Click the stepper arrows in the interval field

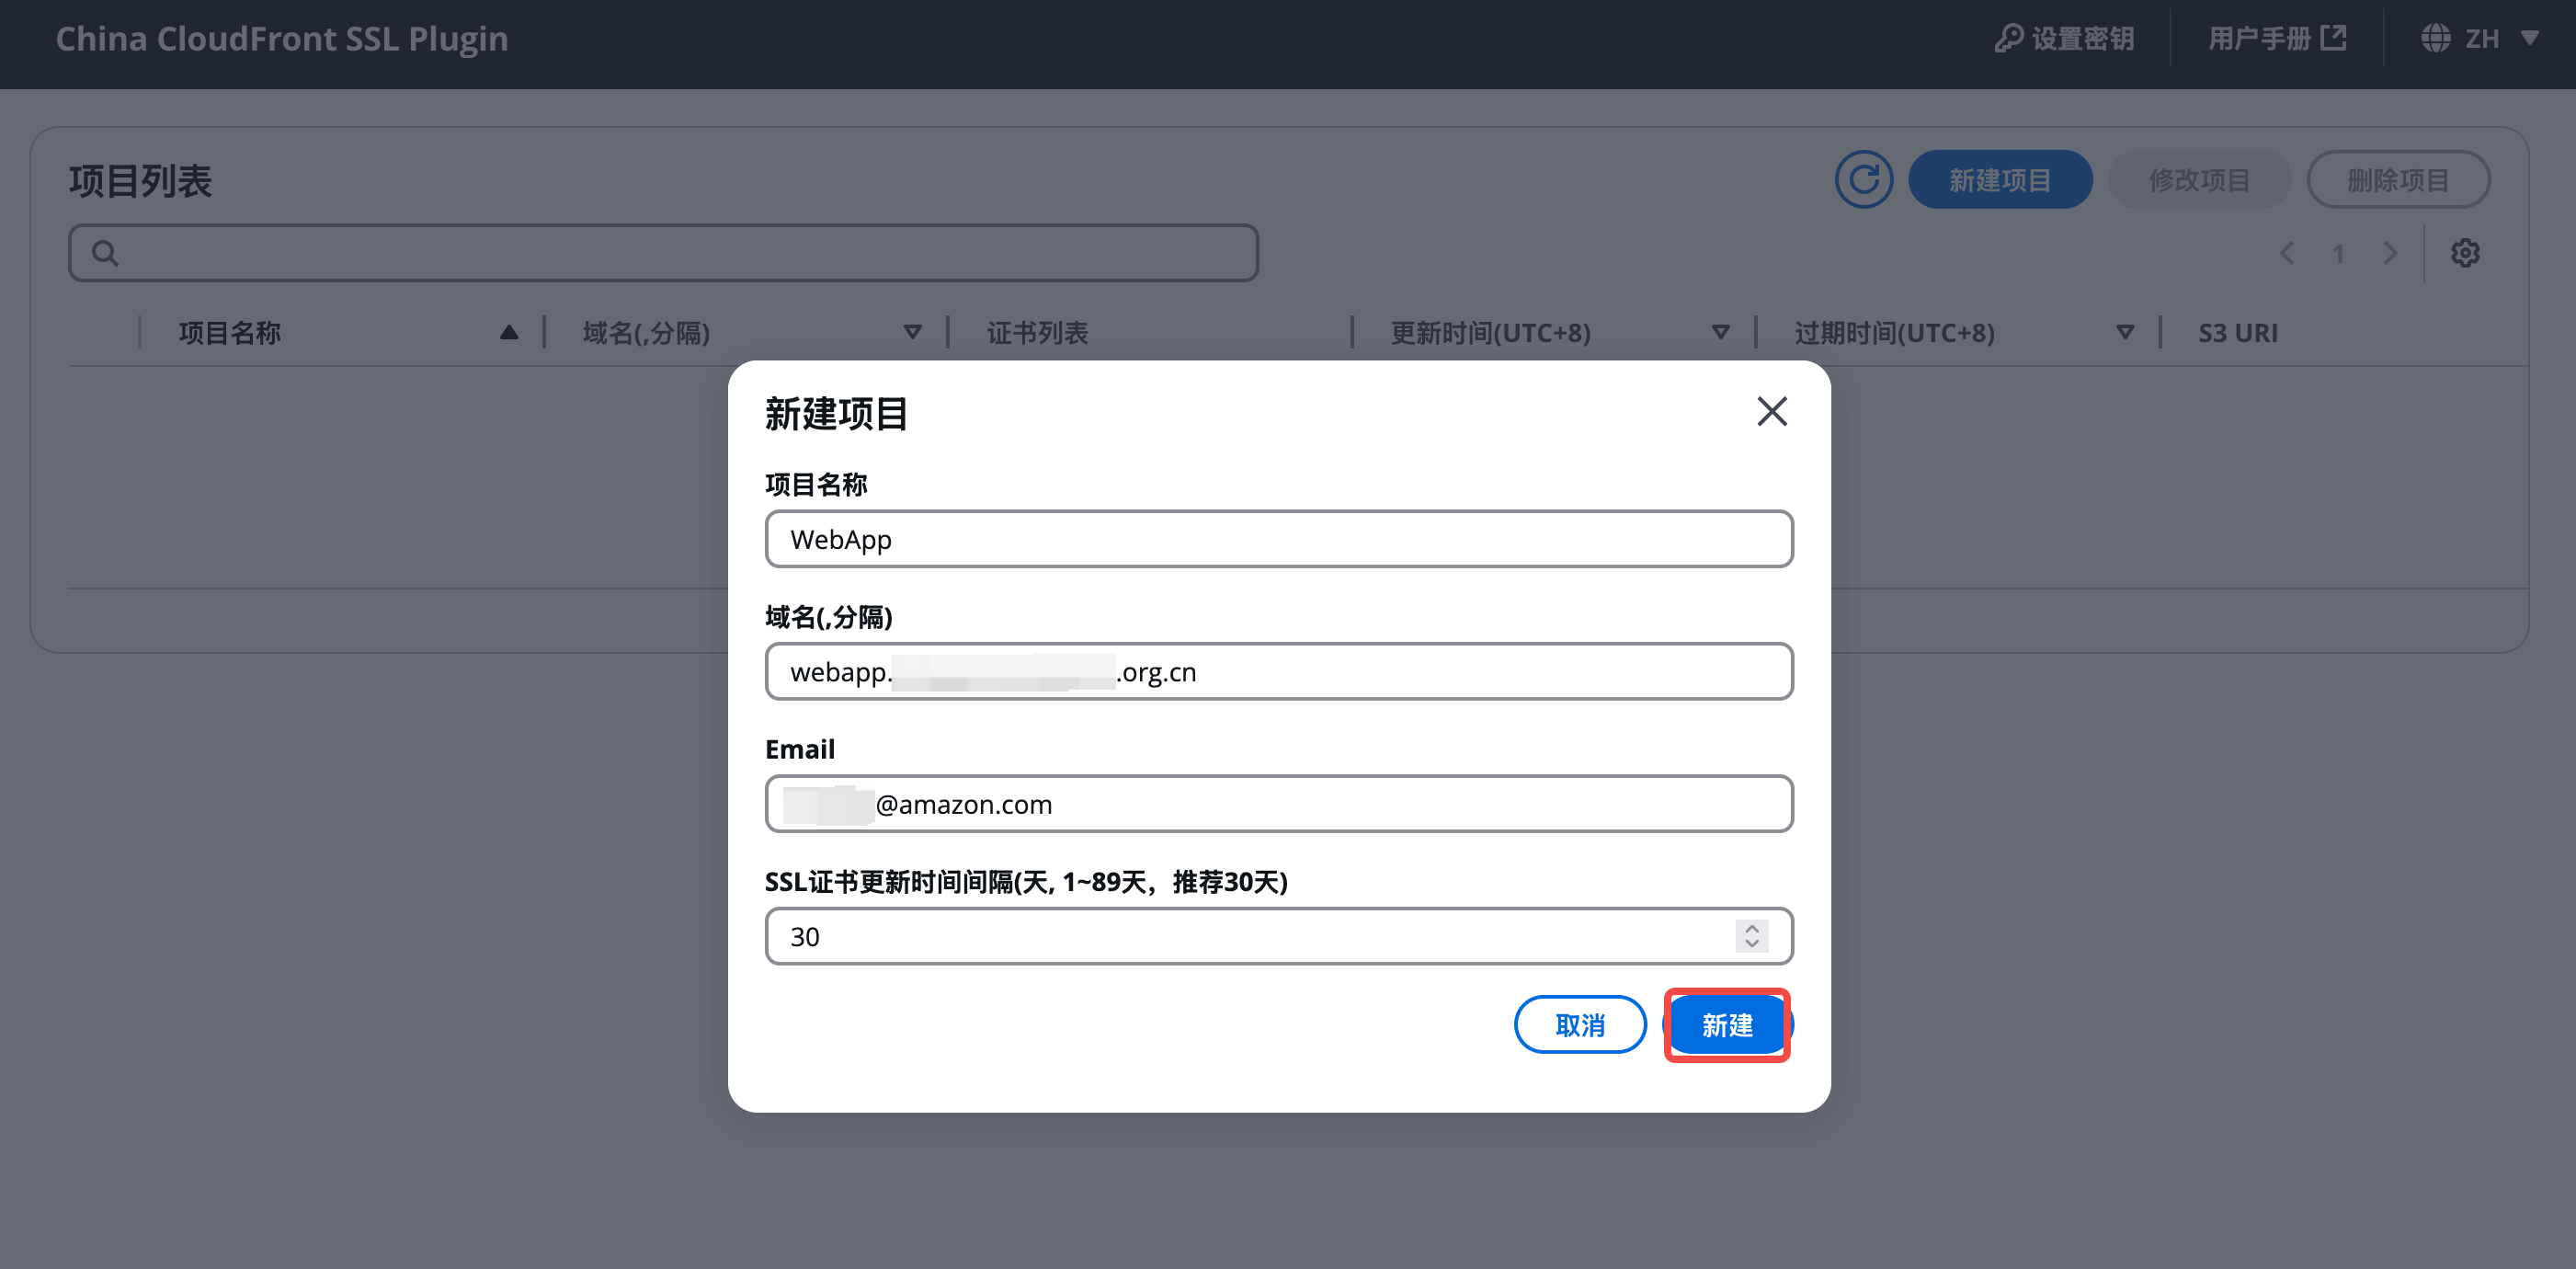(1751, 936)
